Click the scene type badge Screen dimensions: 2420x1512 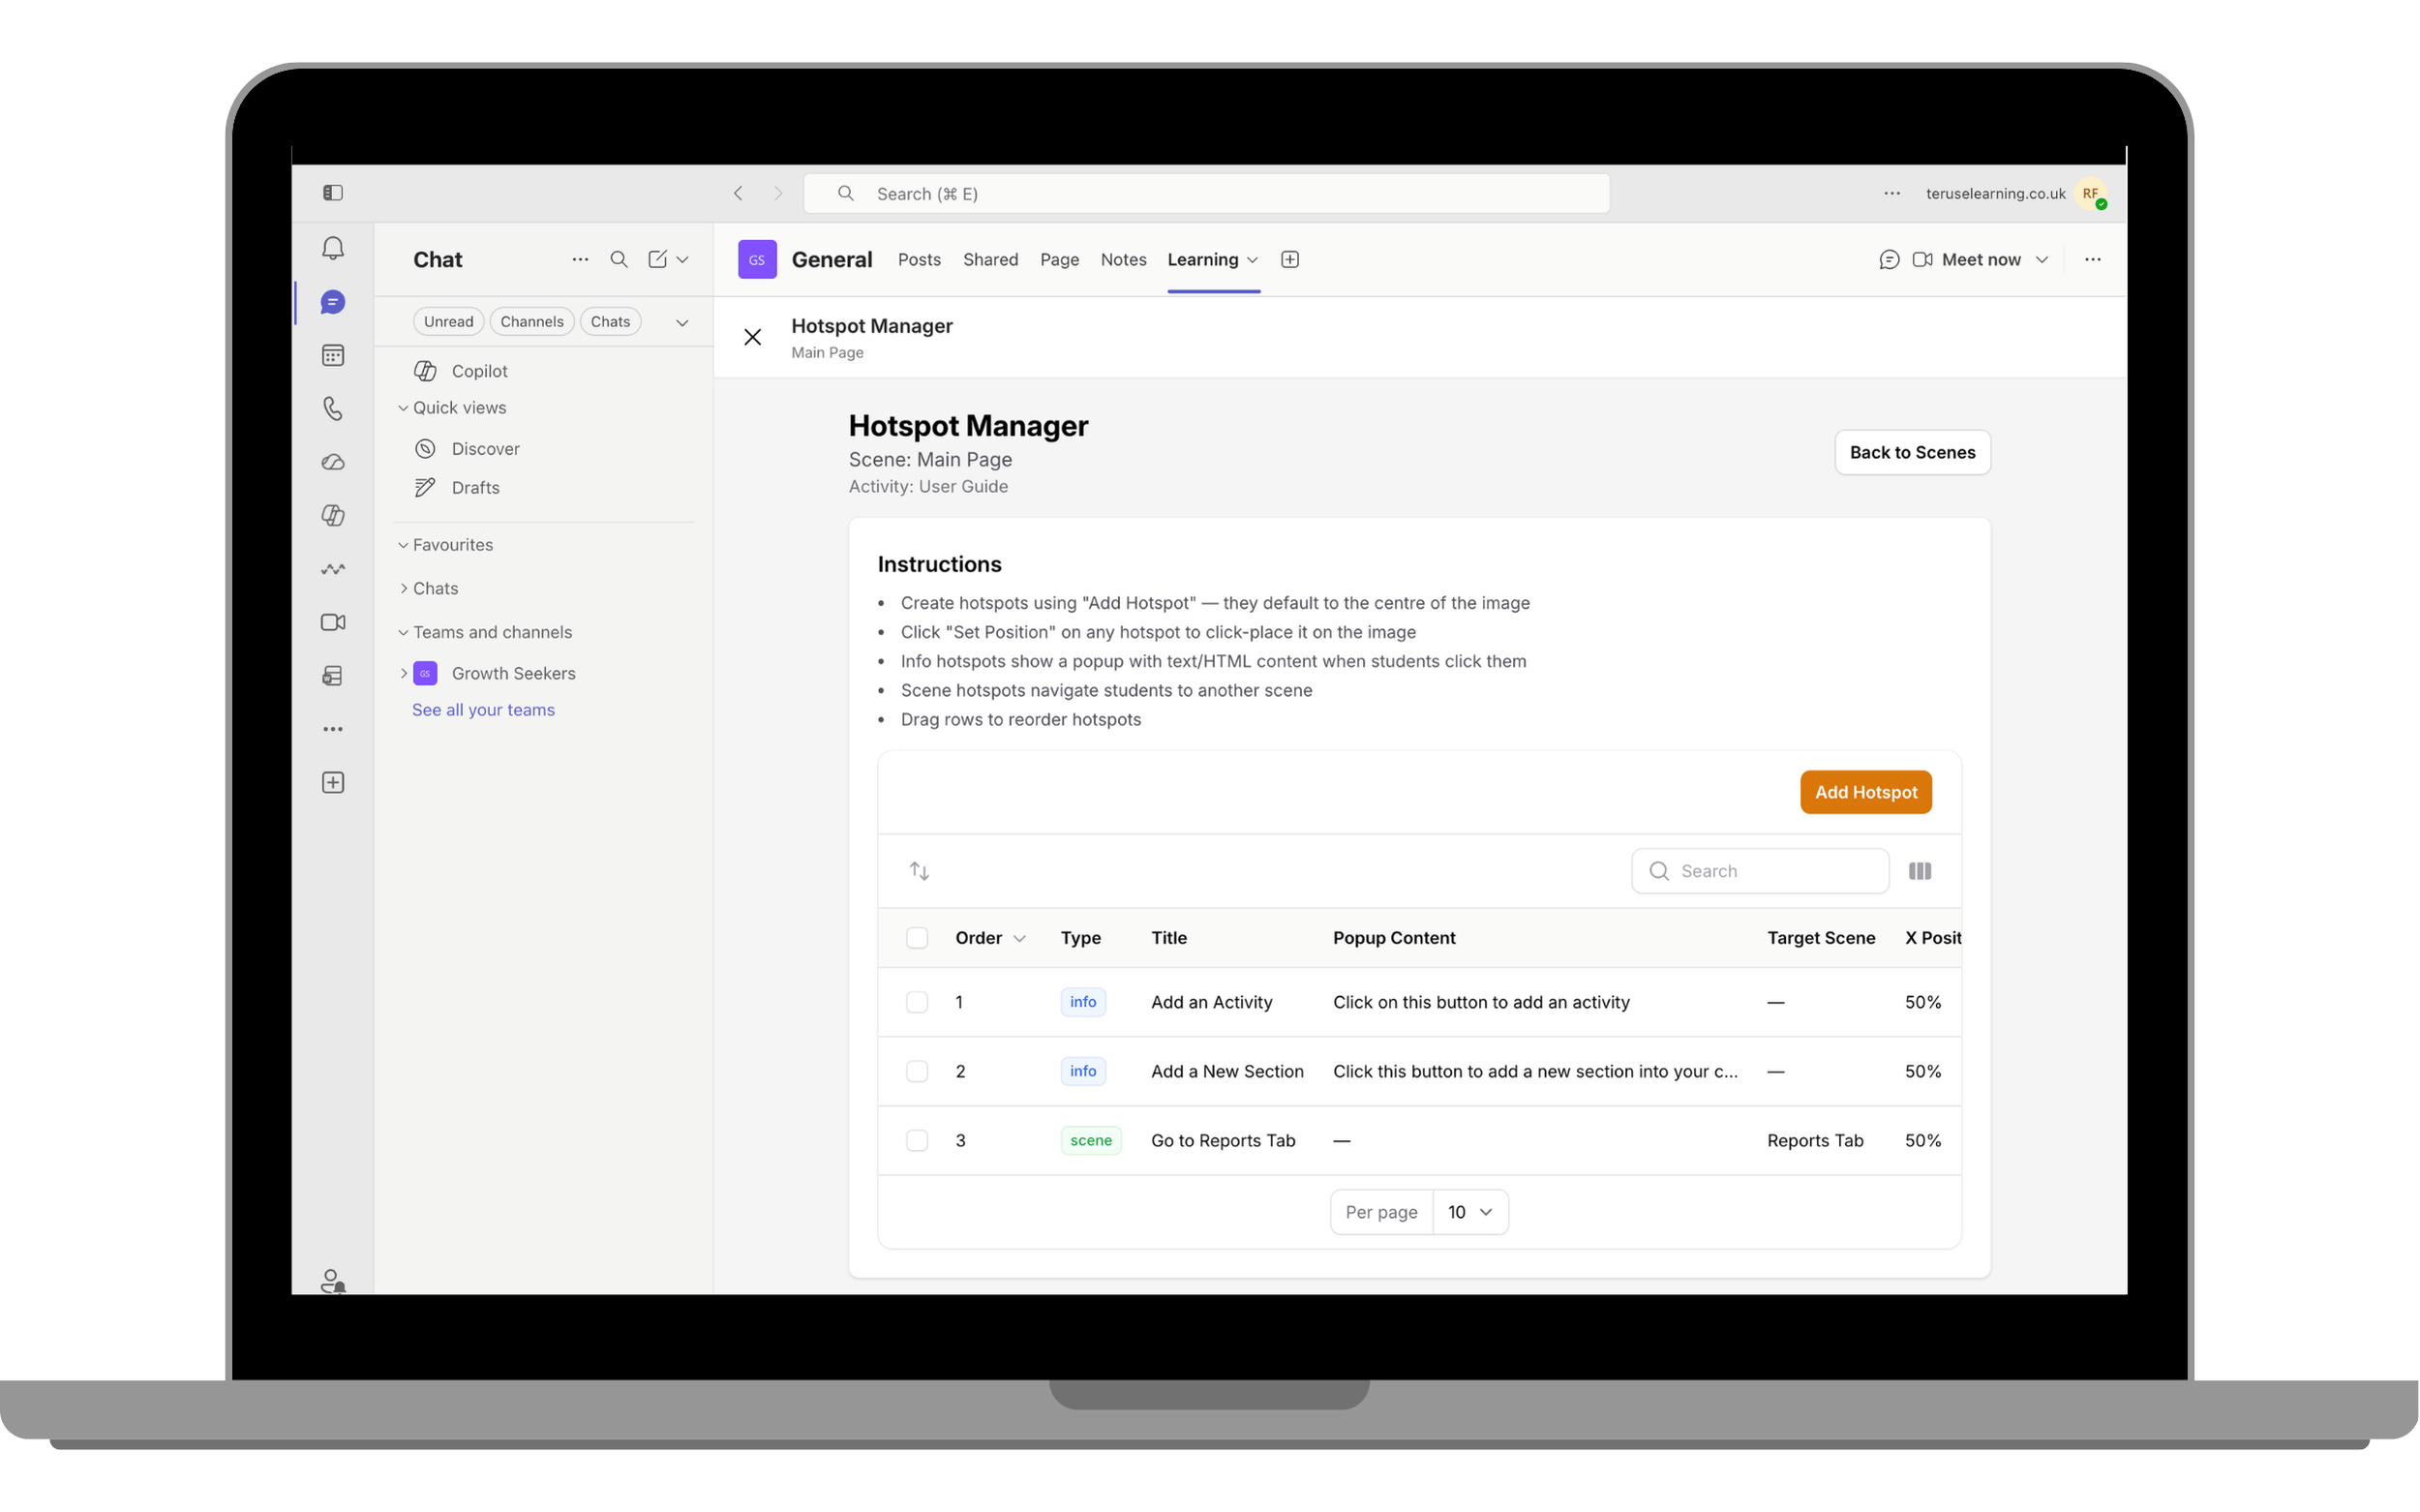pos(1090,1139)
